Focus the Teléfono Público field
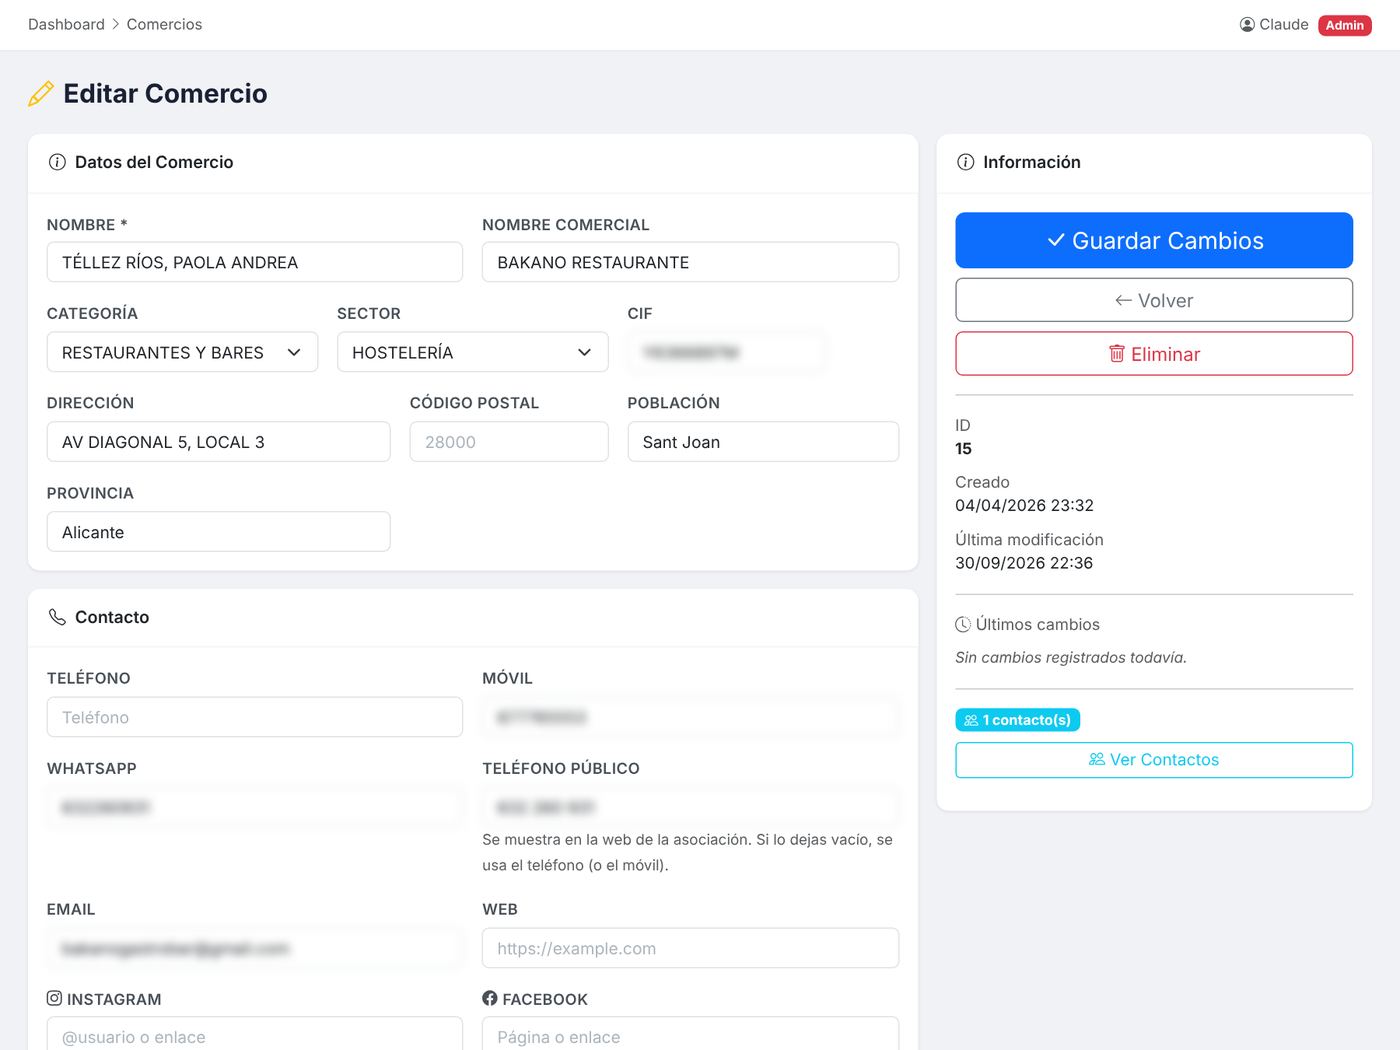This screenshot has width=1400, height=1050. (690, 807)
